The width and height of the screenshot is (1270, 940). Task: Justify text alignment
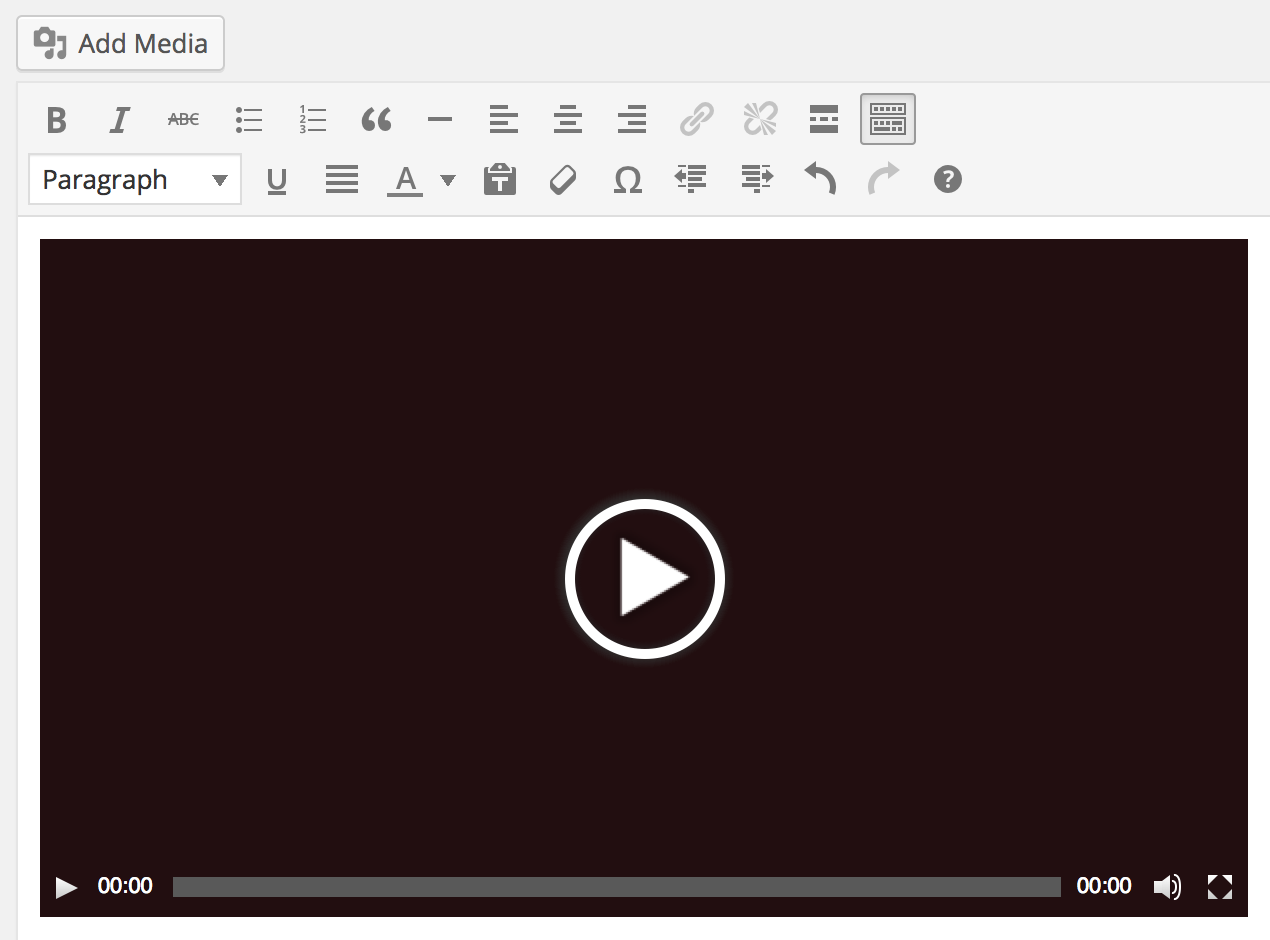[342, 180]
